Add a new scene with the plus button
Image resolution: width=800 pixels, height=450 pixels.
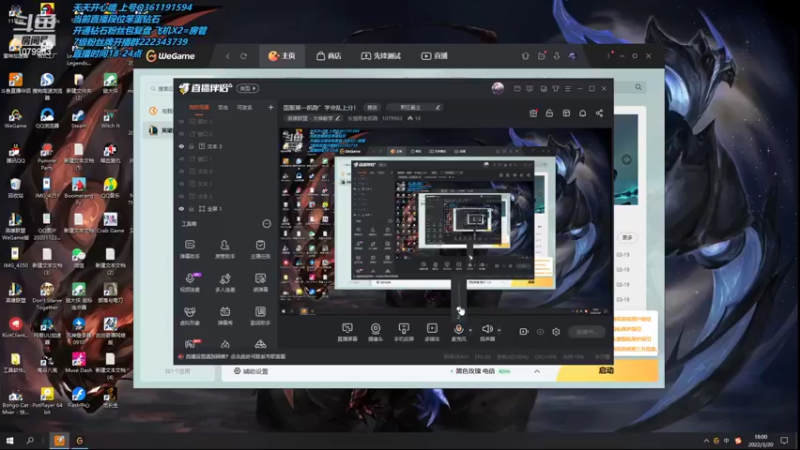click(270, 108)
